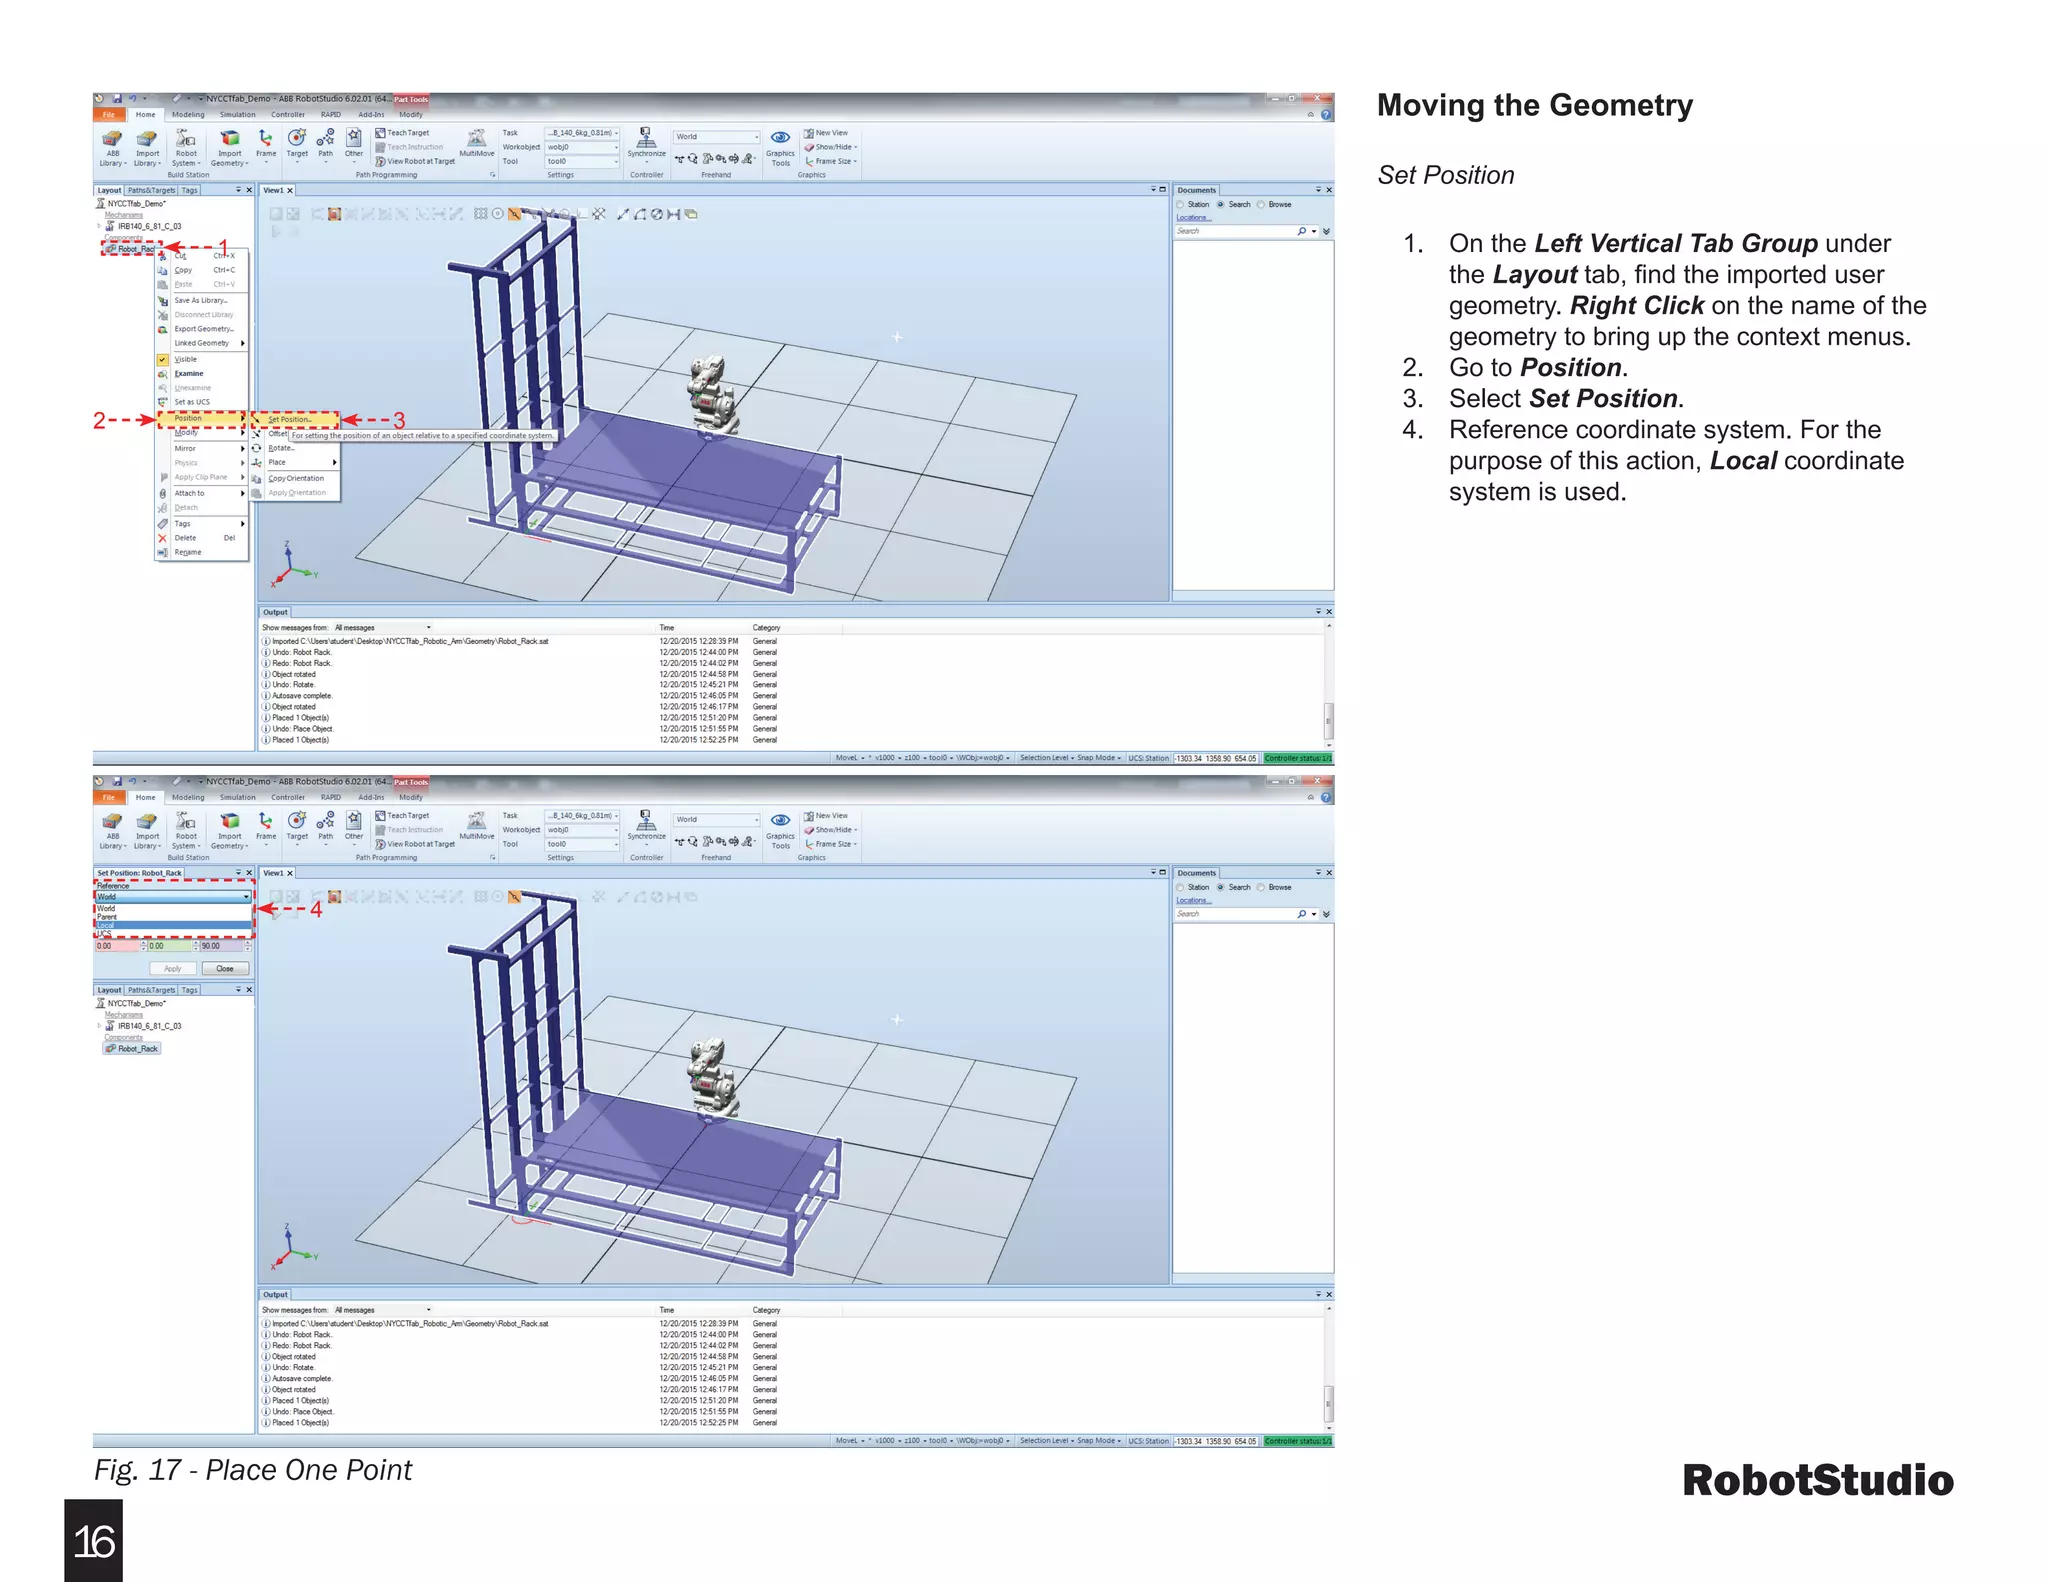Click the Save As Library icon
2048x1582 pixels.
(x=162, y=300)
